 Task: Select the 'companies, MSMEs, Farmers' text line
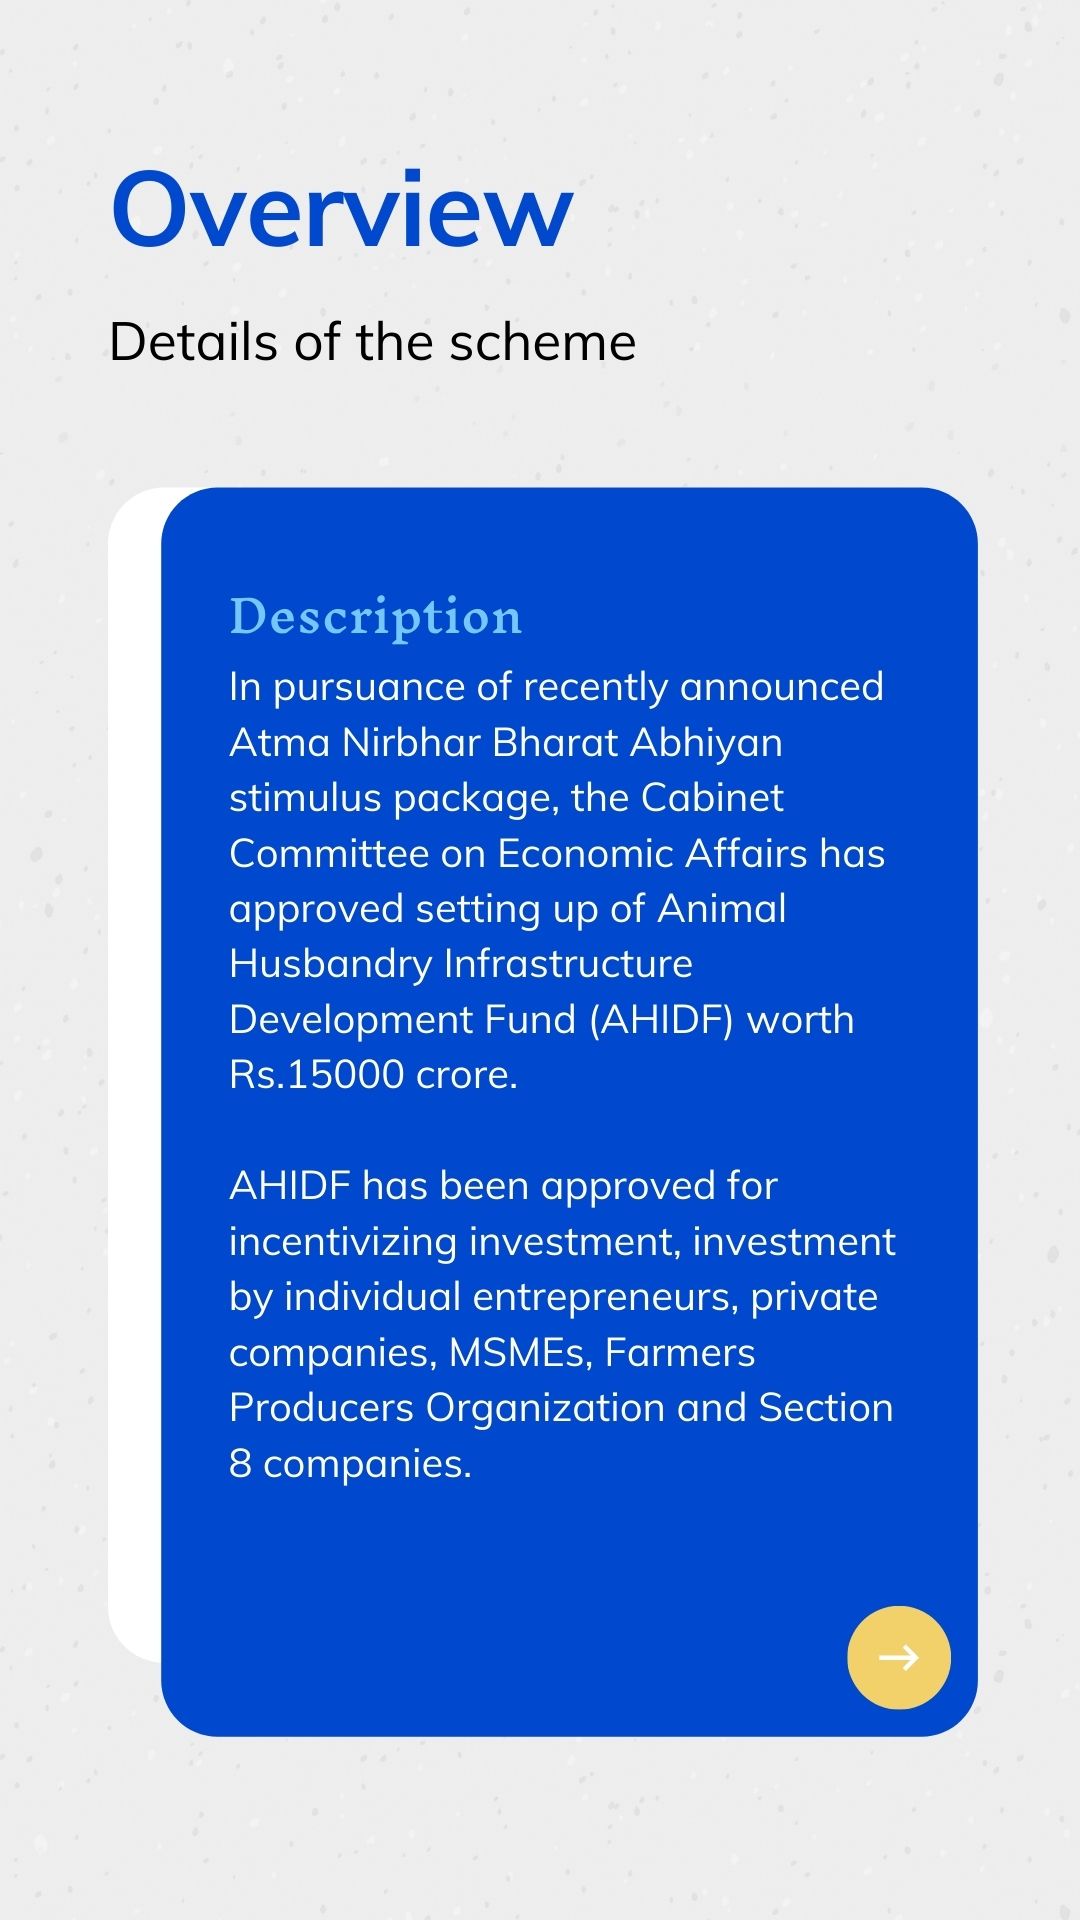492,1352
